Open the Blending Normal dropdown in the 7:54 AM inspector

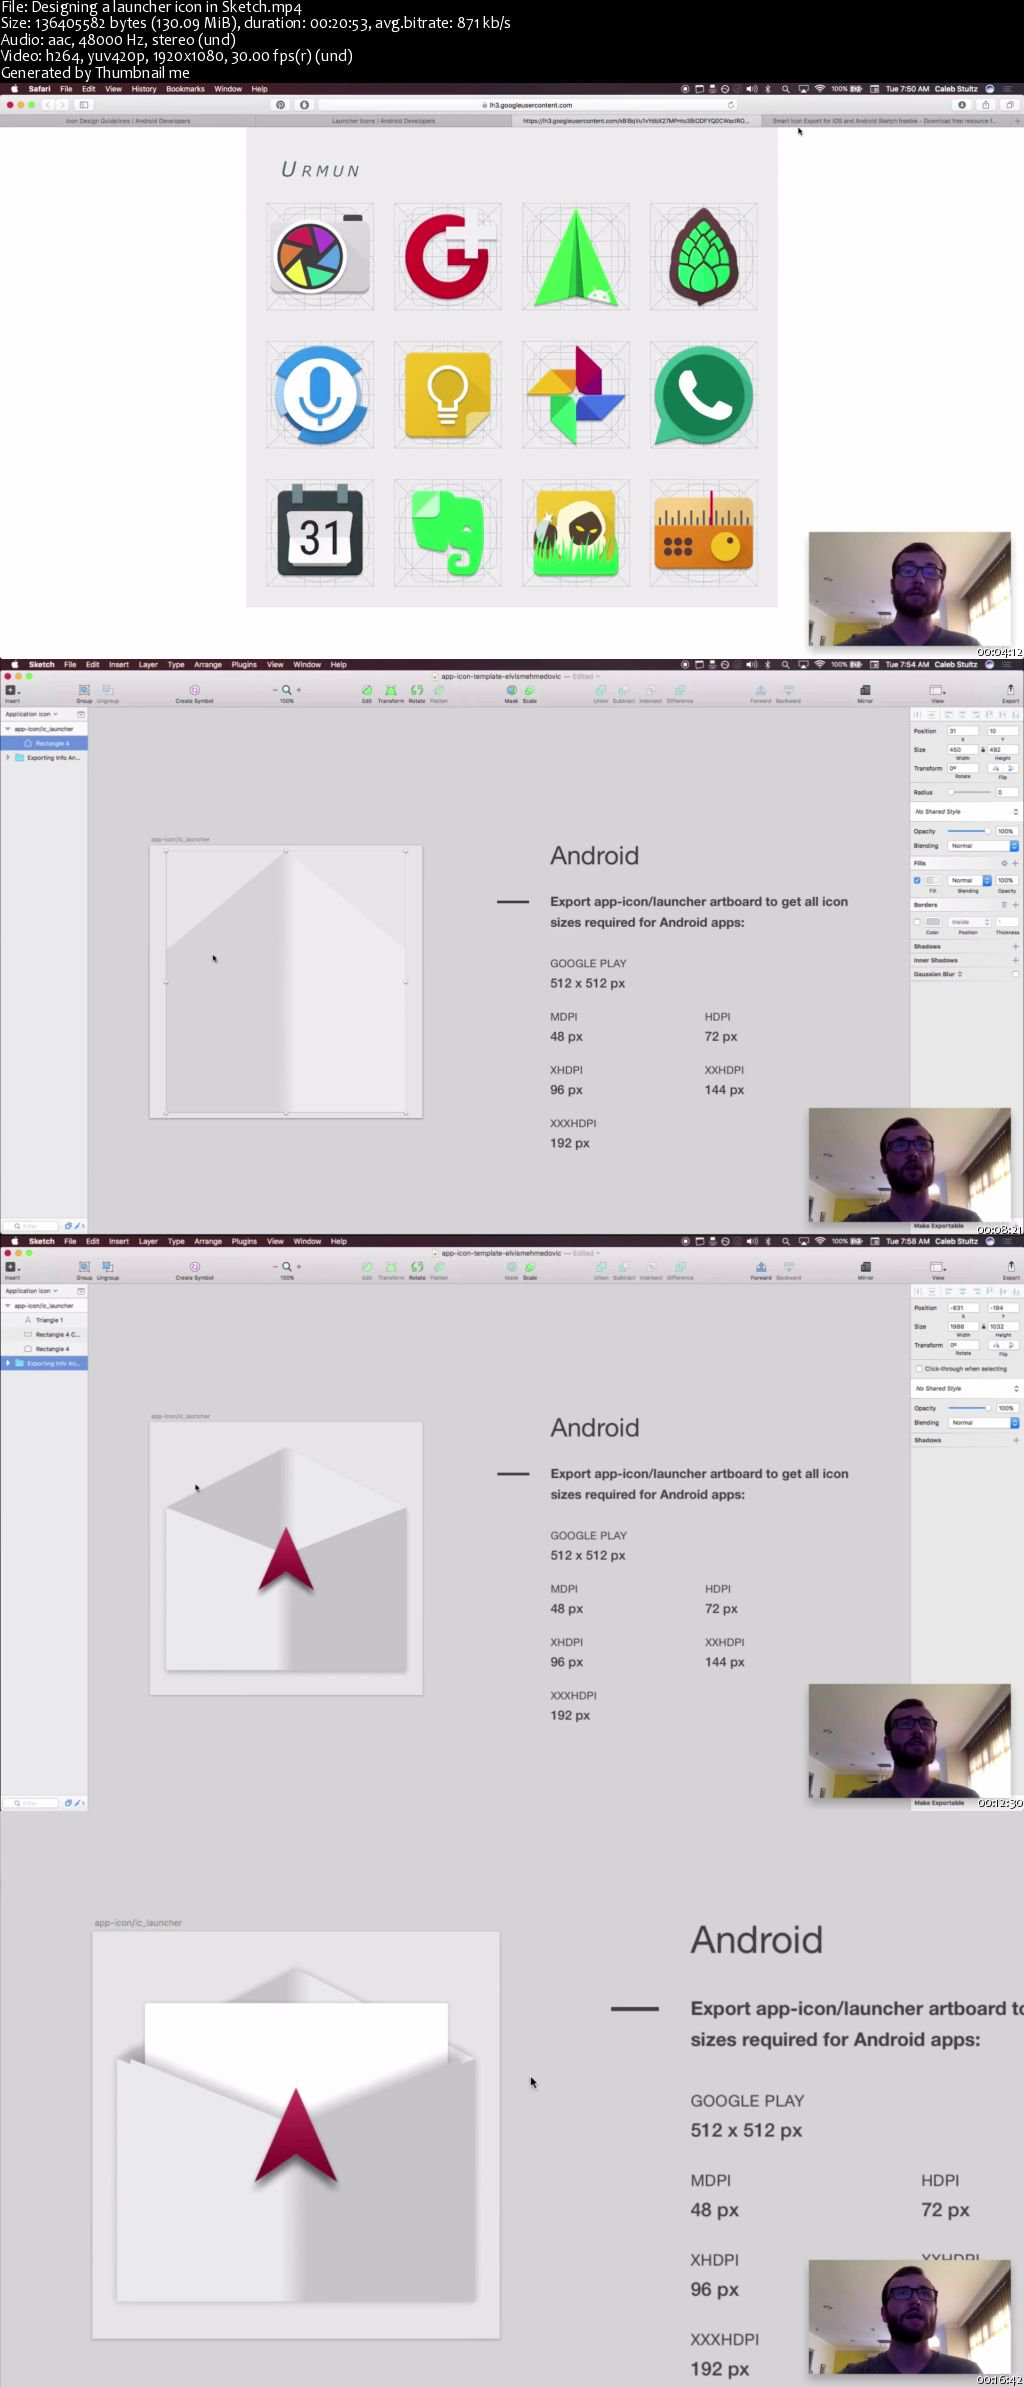pyautogui.click(x=983, y=846)
